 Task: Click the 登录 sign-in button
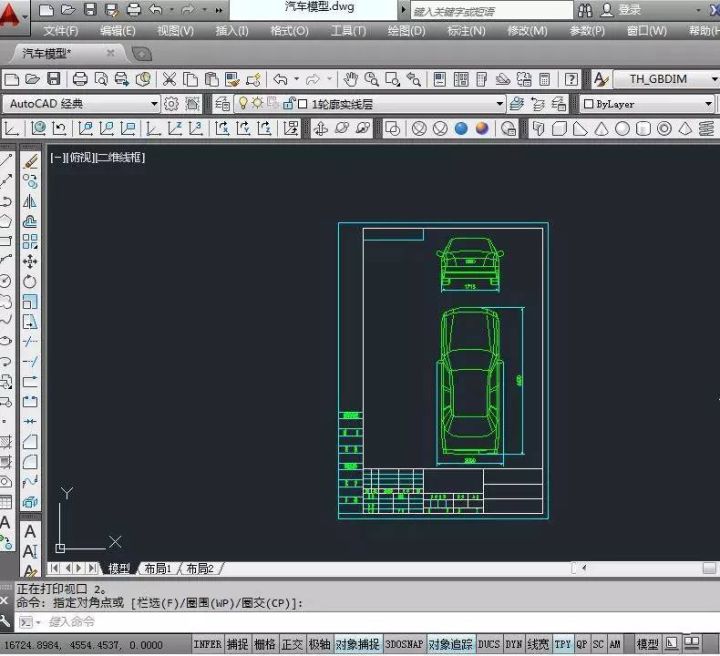click(x=621, y=10)
